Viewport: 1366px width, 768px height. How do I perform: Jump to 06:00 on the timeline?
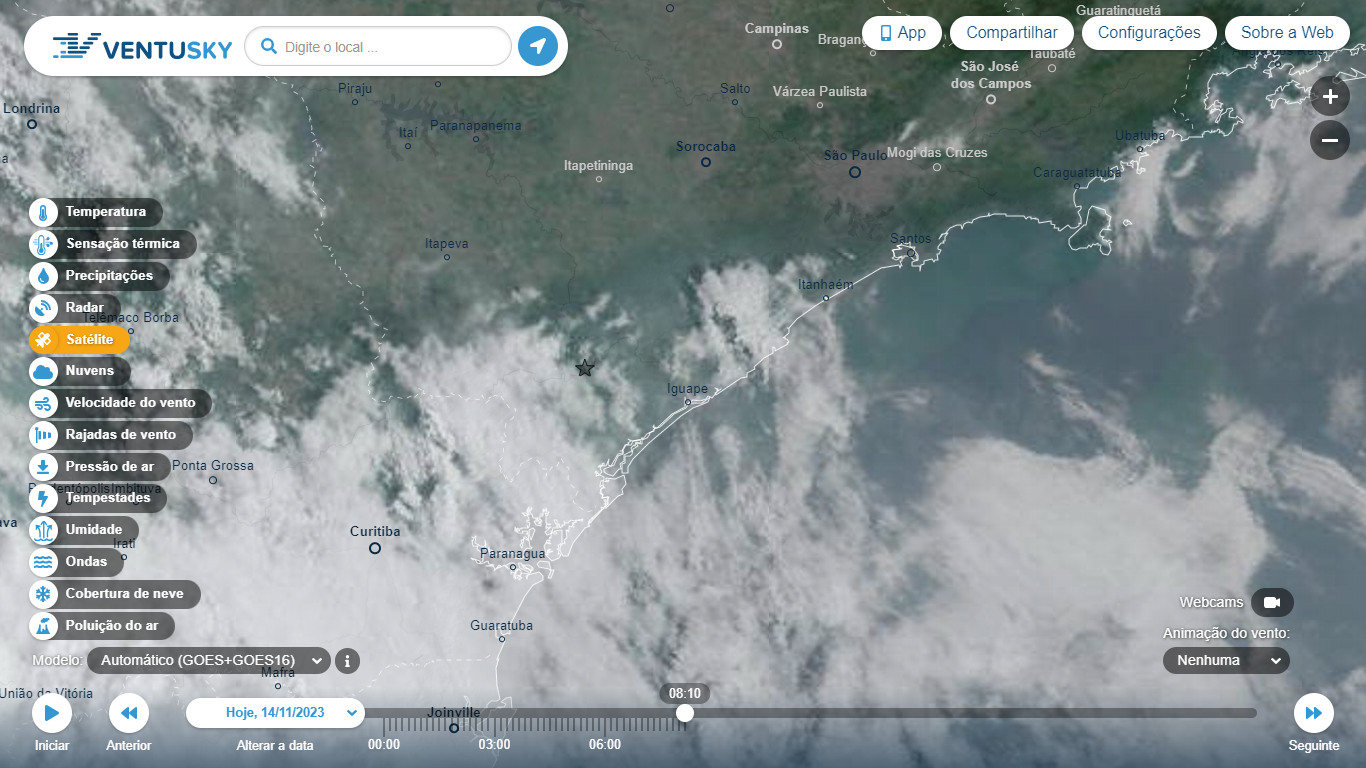(x=605, y=744)
